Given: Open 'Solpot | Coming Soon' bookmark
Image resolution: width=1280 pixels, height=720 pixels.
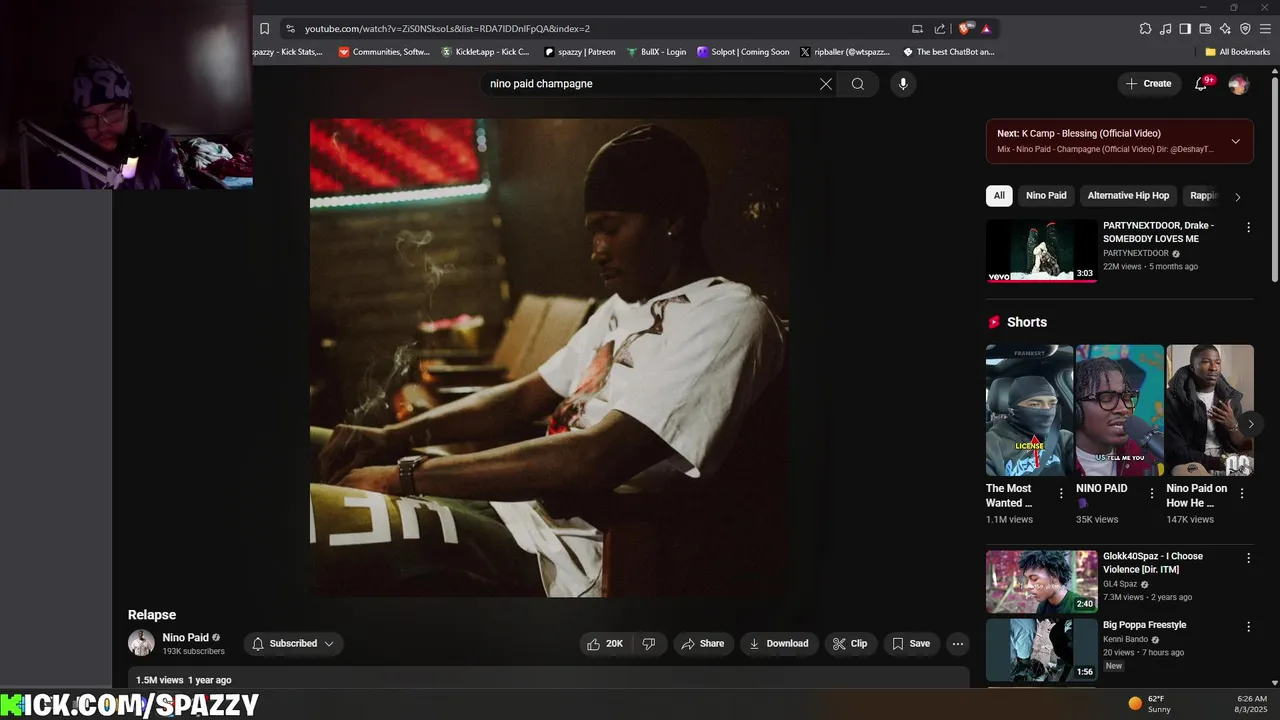Looking at the screenshot, I should [x=744, y=52].
